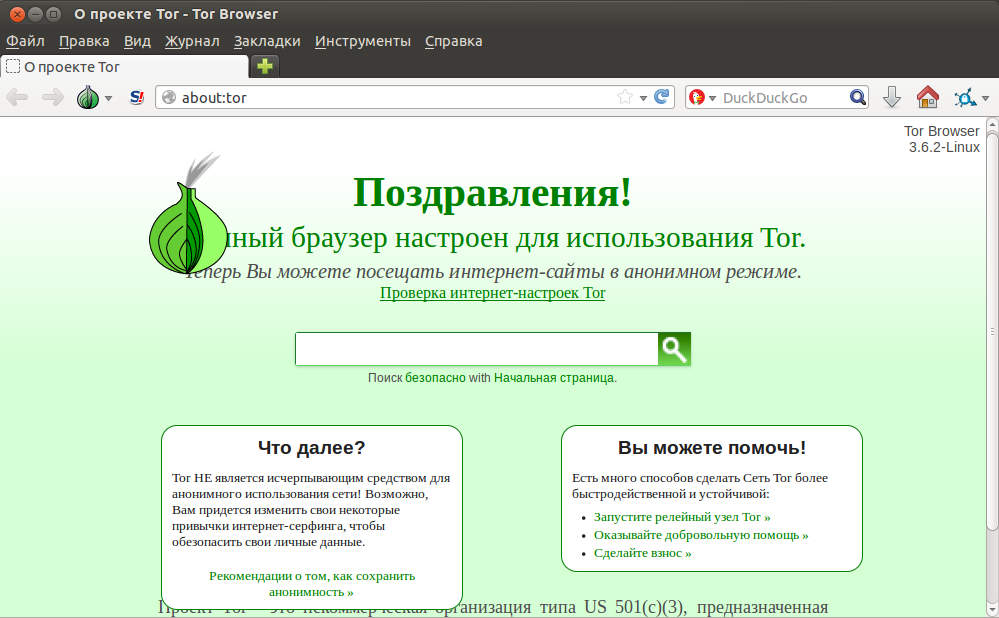The image size is (999, 618).
Task: Click the site identity globe icon
Action: click(169, 97)
